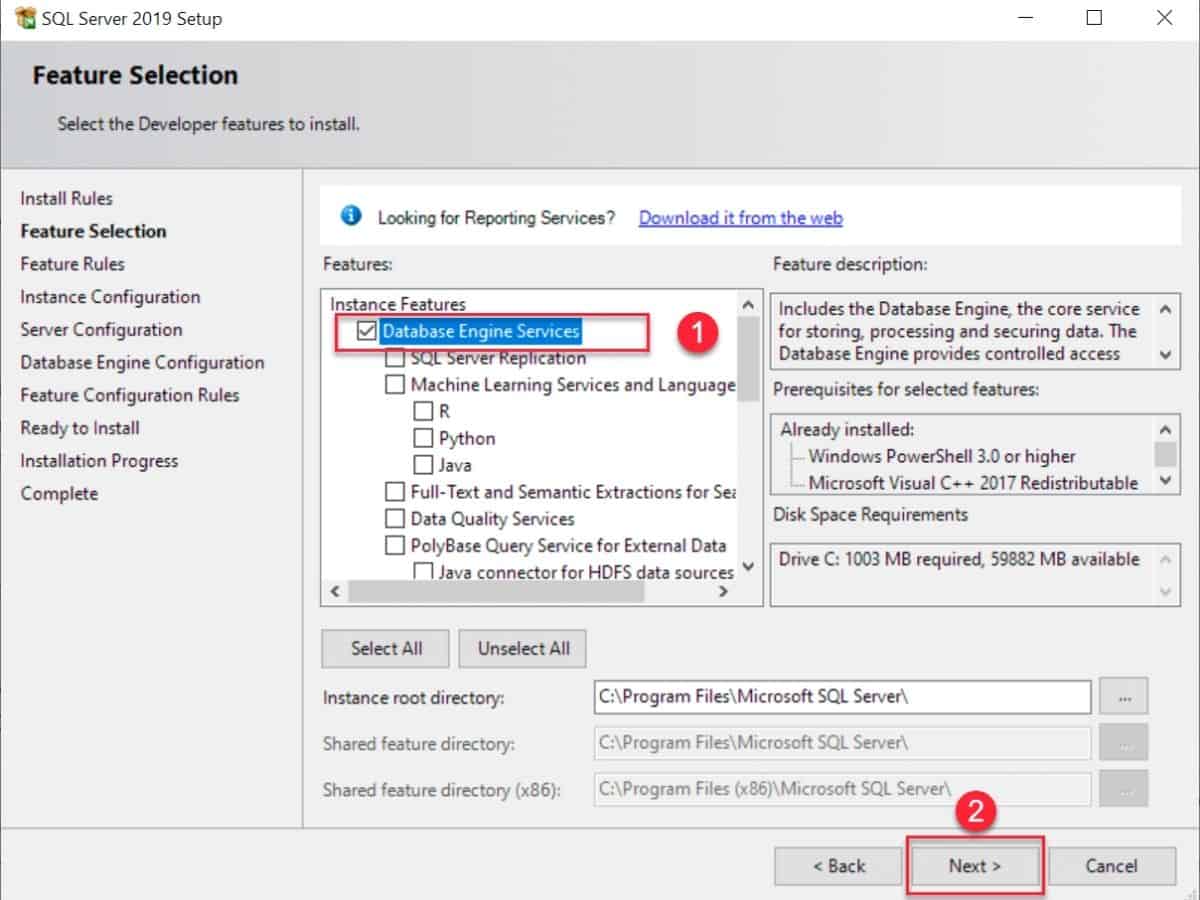The height and width of the screenshot is (900, 1200).
Task: Click Windows PowerShell 3.0 or higher entry
Action: 942,456
